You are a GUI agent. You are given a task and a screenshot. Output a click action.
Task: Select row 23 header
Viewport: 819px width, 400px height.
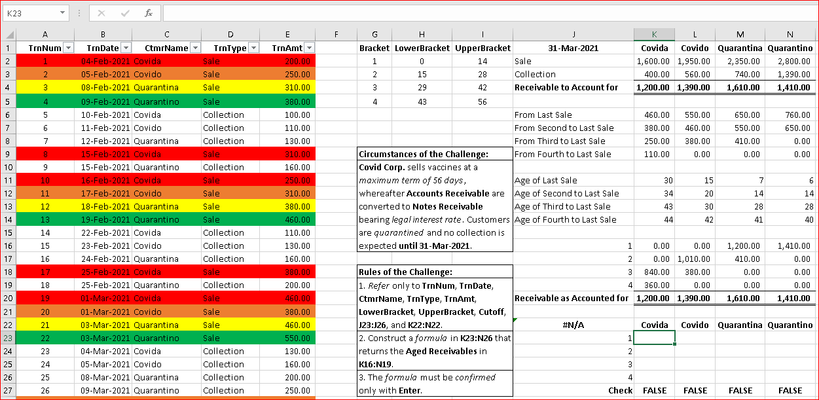9,338
